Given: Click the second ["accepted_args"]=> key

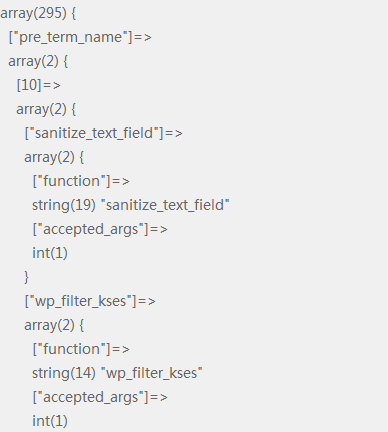Looking at the screenshot, I should point(100,397).
